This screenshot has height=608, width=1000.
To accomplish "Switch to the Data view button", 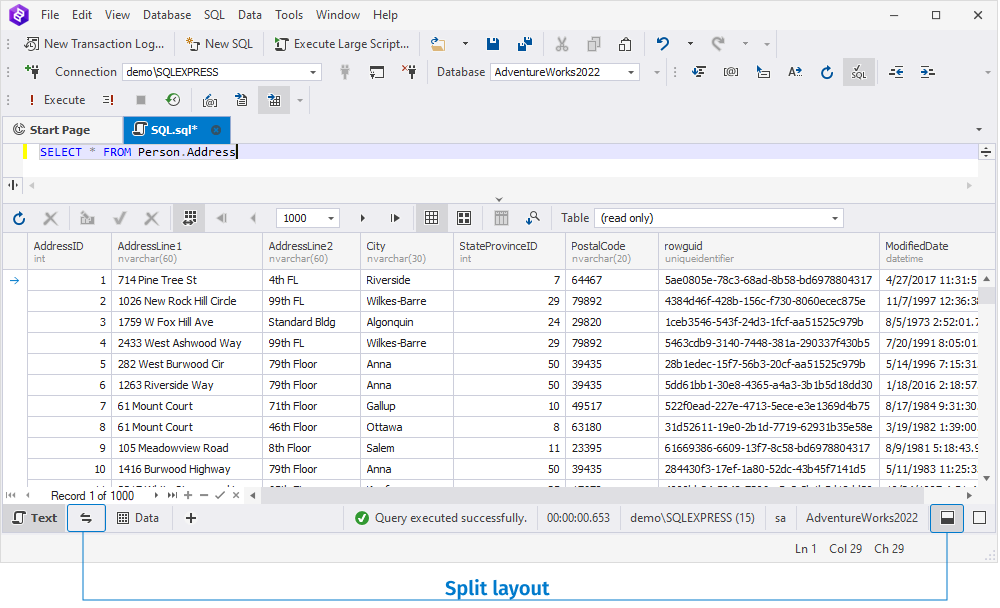I will tap(138, 518).
